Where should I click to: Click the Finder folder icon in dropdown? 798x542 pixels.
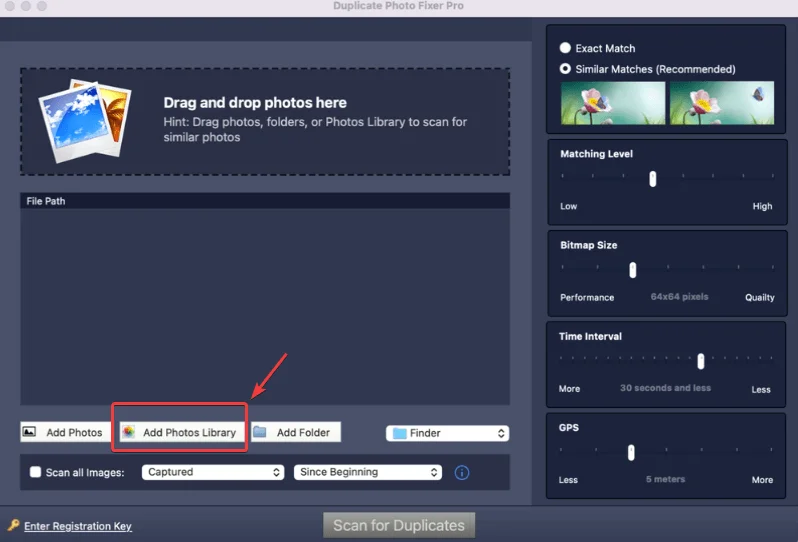[x=399, y=433]
